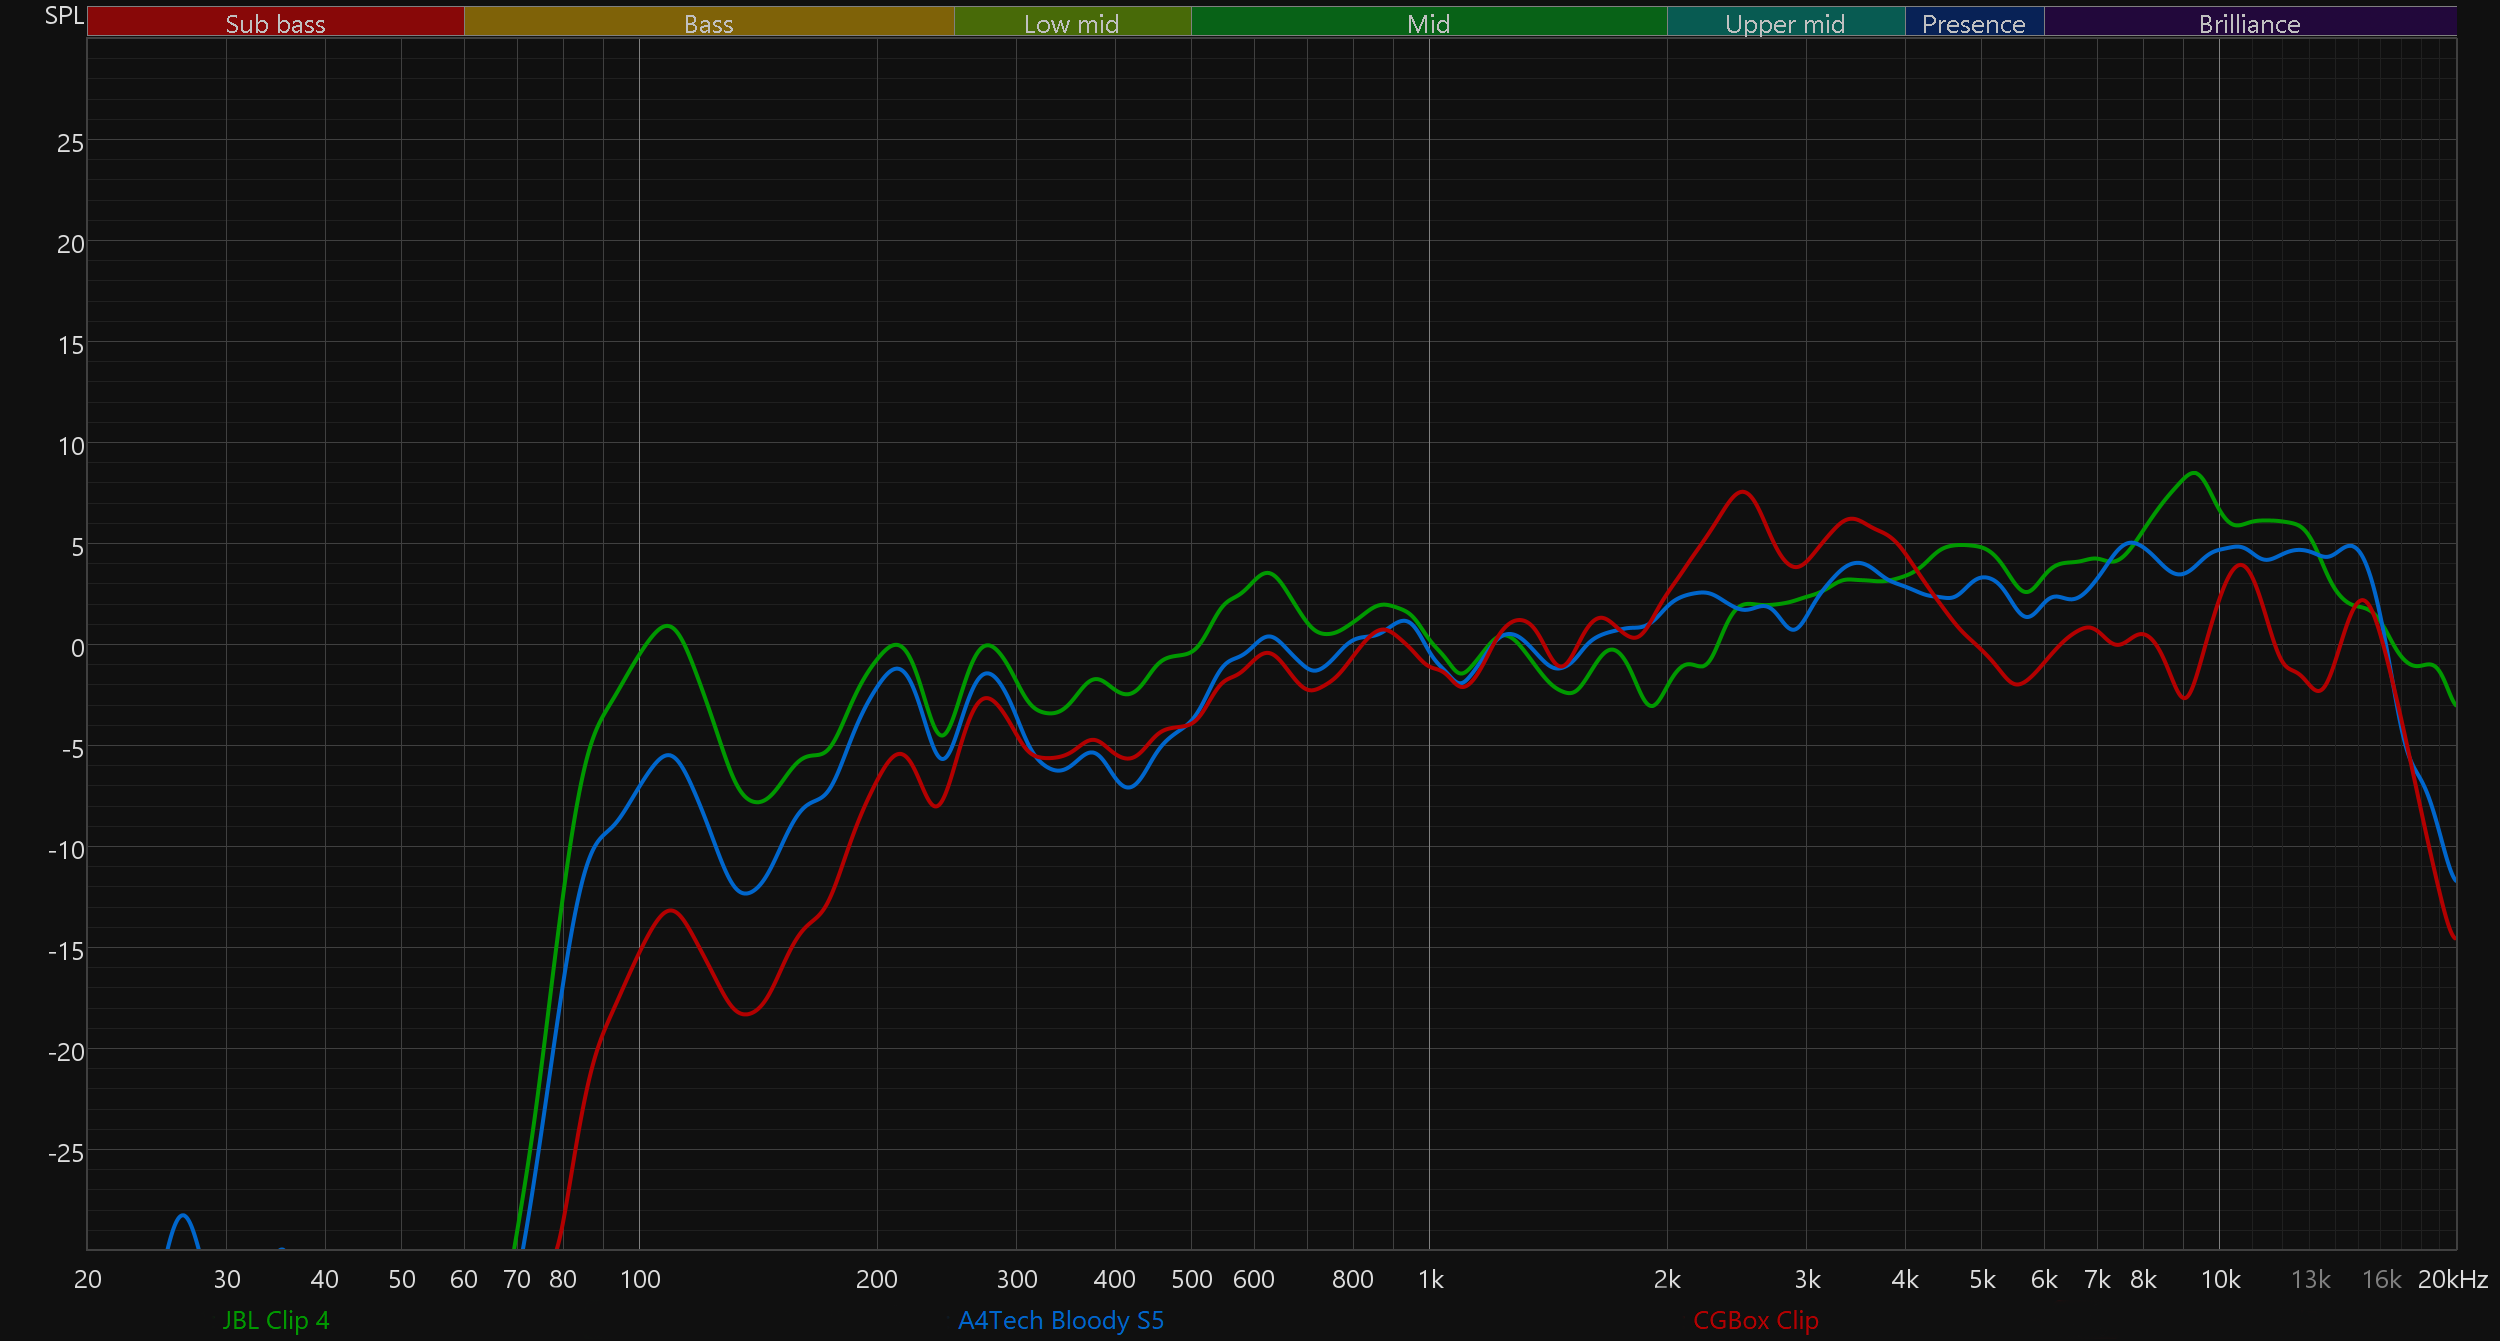Click the Sub bass frequency band
Viewport: 2500px width, 1341px height.
pyautogui.click(x=275, y=23)
